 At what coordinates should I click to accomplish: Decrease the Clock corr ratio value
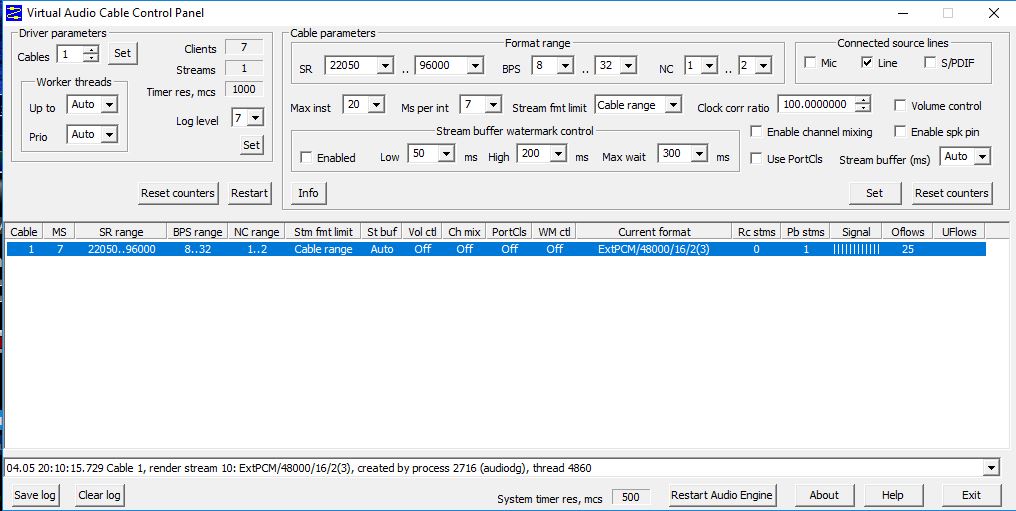tap(862, 108)
